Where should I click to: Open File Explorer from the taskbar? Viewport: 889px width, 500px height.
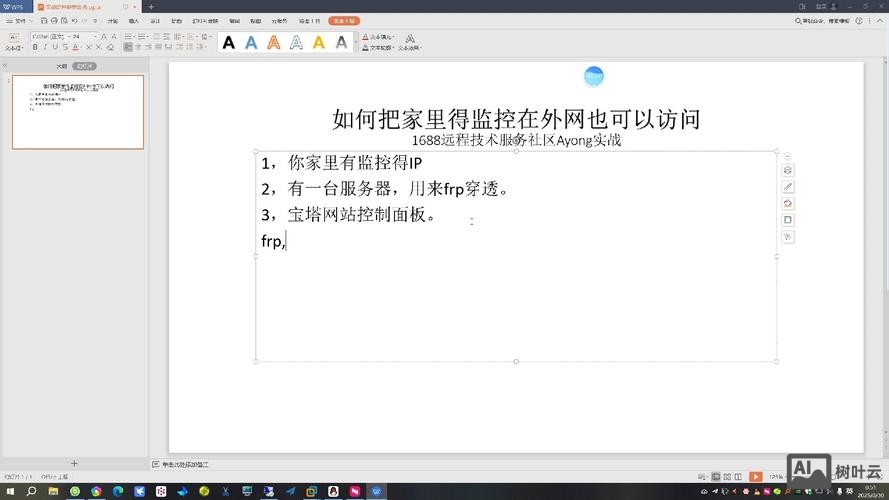[x=53, y=491]
